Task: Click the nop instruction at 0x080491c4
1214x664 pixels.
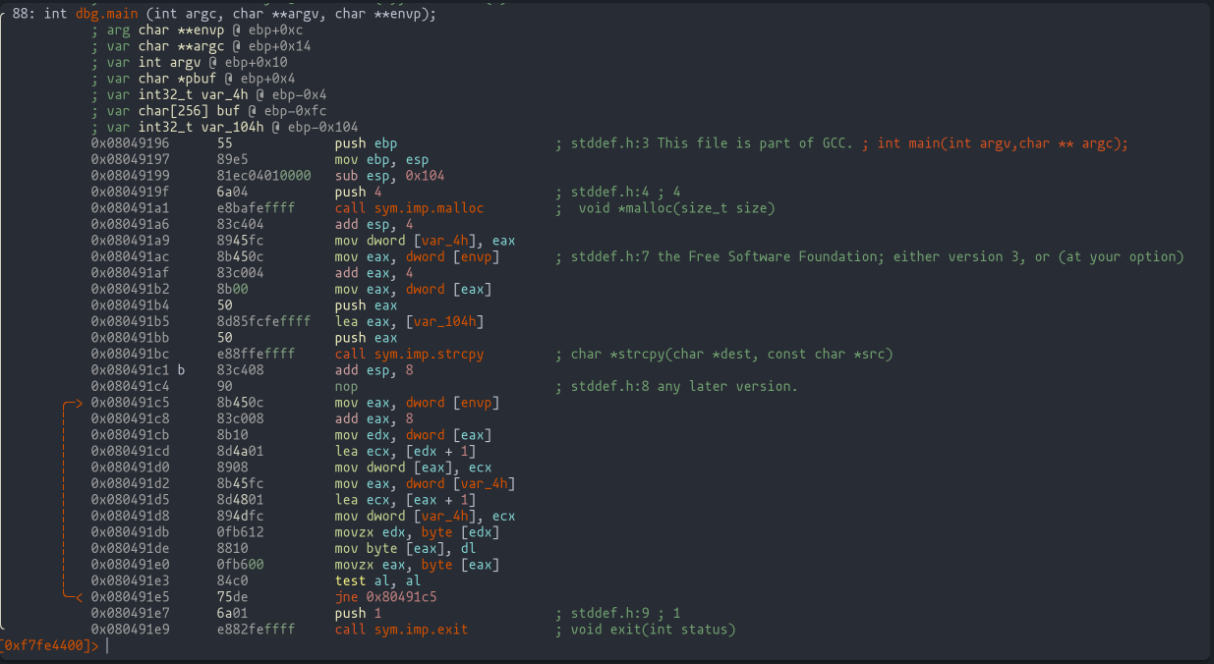Action: coord(346,386)
